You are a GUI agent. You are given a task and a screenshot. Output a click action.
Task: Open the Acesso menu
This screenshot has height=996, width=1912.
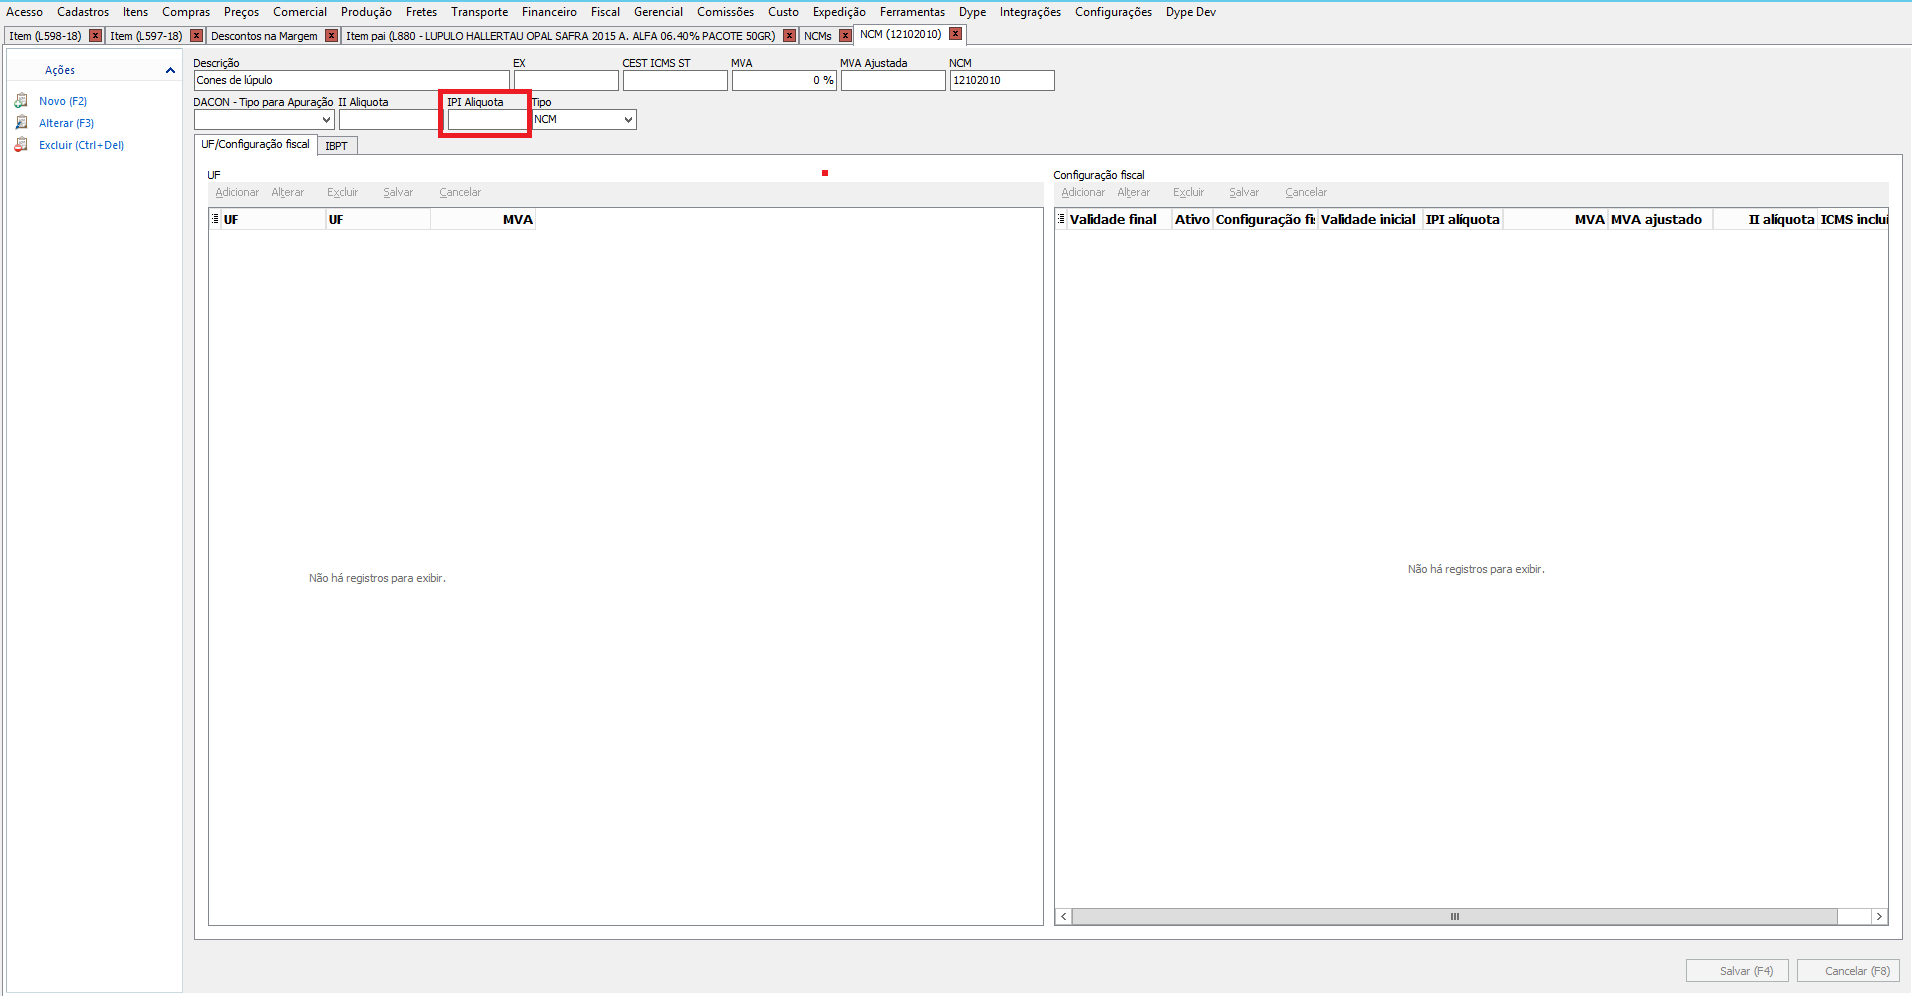click(x=24, y=12)
